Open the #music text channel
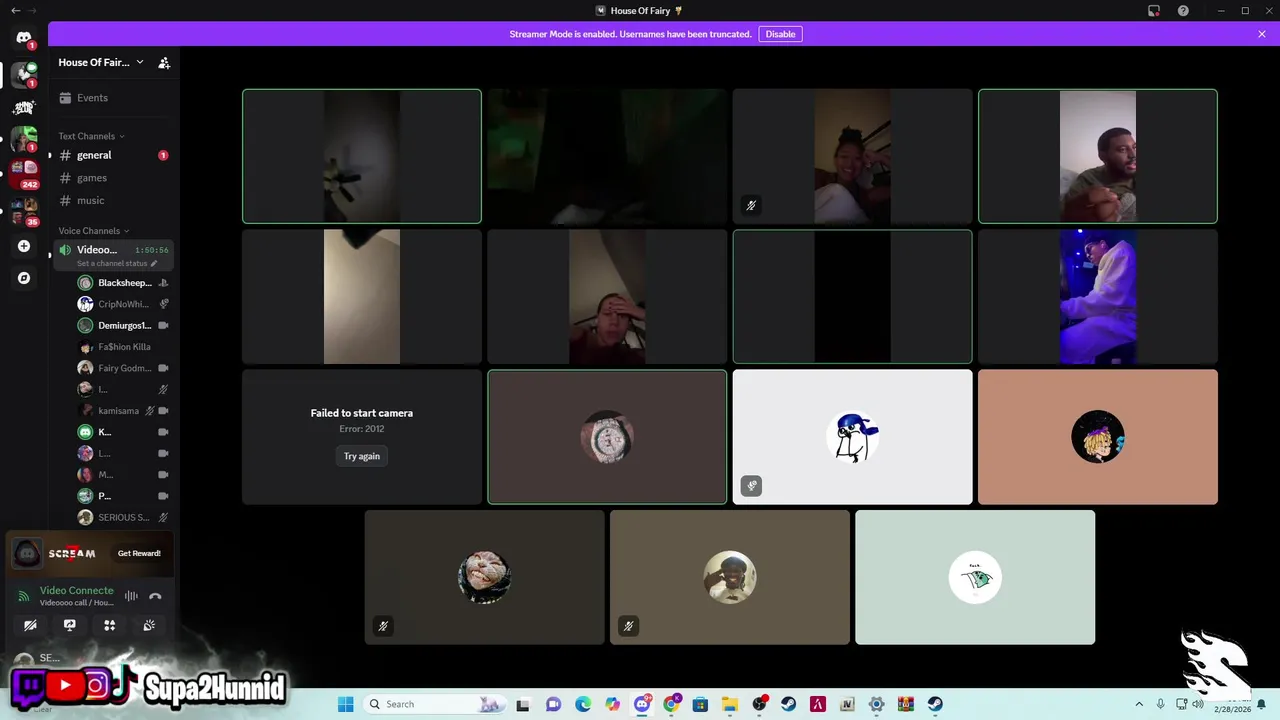Screen dimensions: 1280x720 pos(112,201)
